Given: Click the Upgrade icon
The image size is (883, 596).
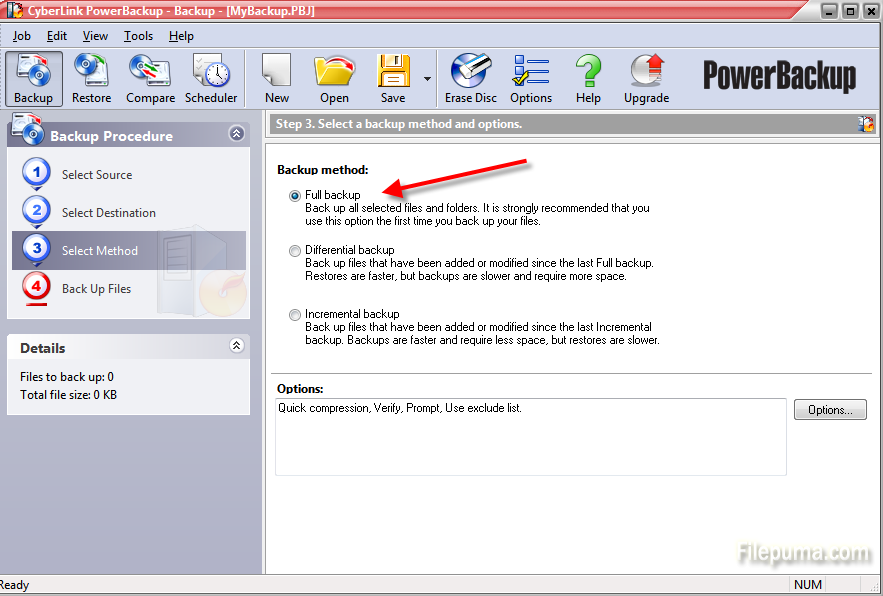Looking at the screenshot, I should click(646, 78).
